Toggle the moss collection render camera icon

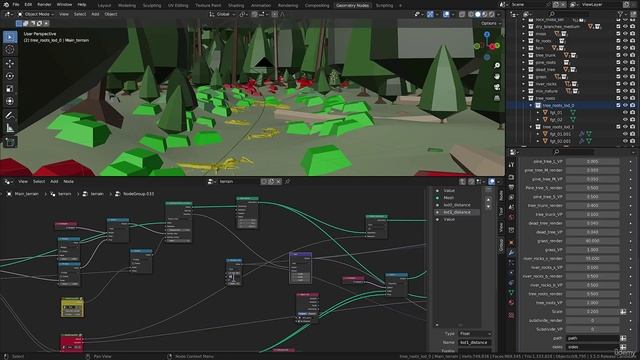coord(632,34)
